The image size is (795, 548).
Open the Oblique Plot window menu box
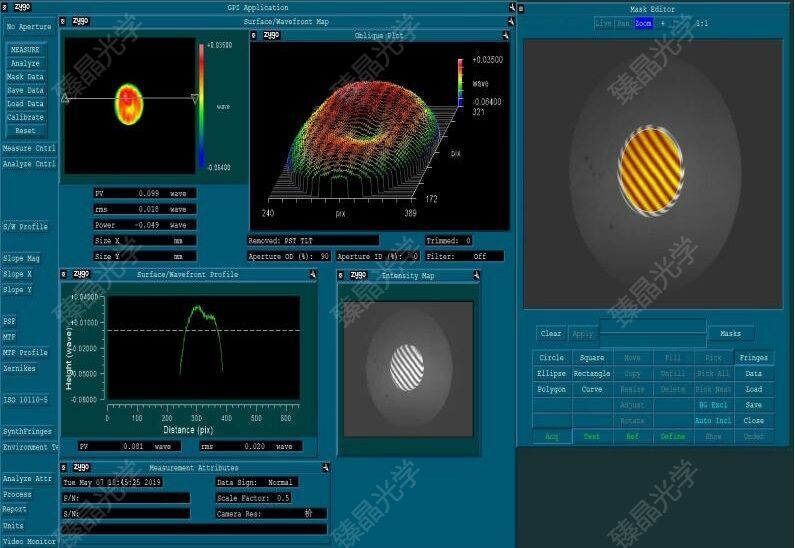pos(255,35)
